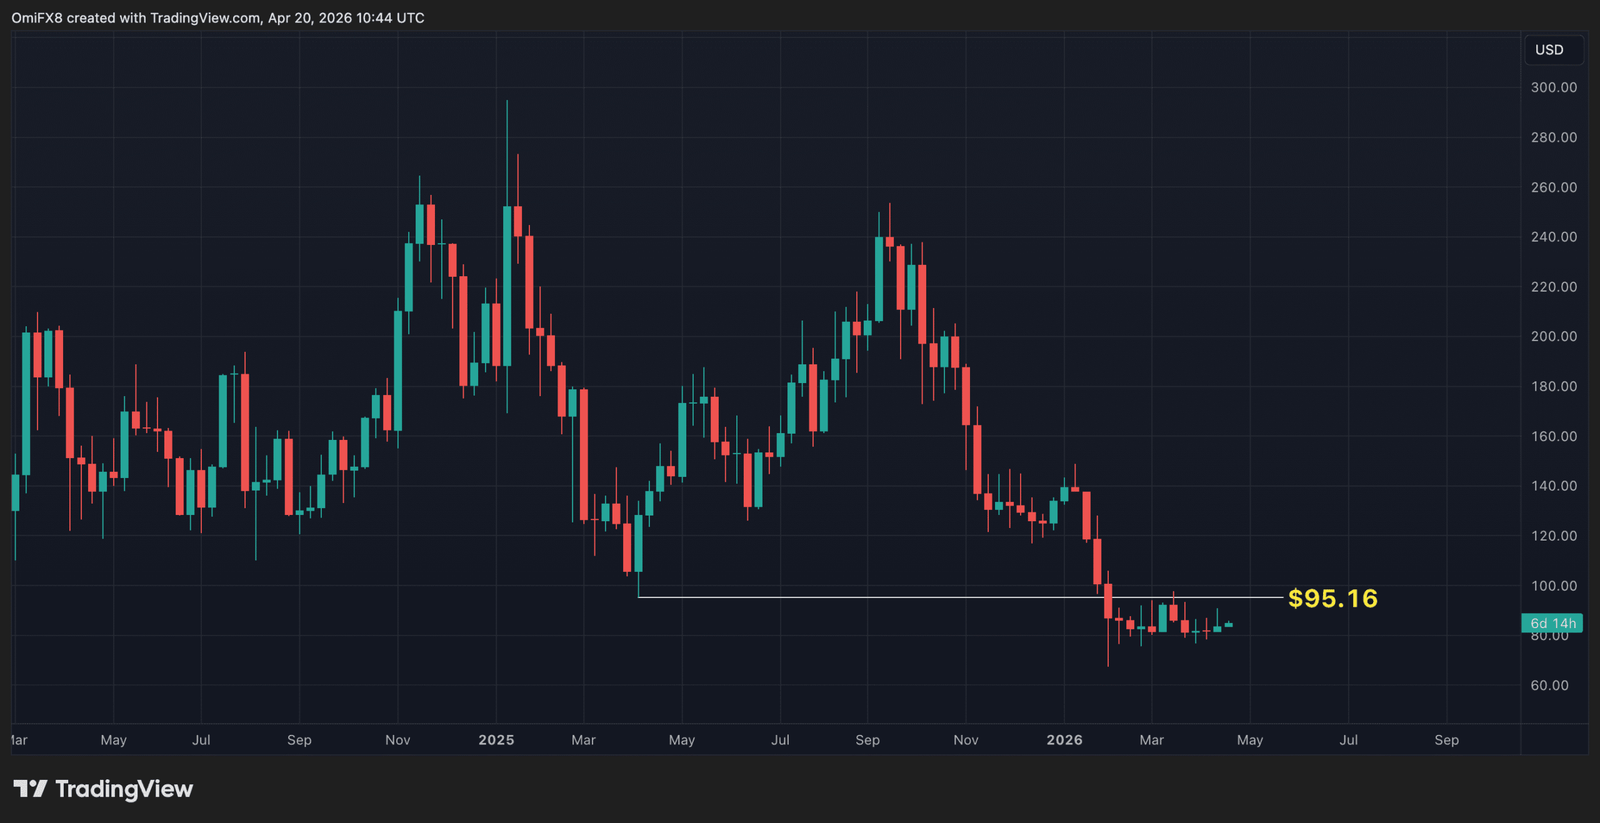Image resolution: width=1600 pixels, height=823 pixels.
Task: Click the Nov label just before 2026
Action: [x=966, y=740]
